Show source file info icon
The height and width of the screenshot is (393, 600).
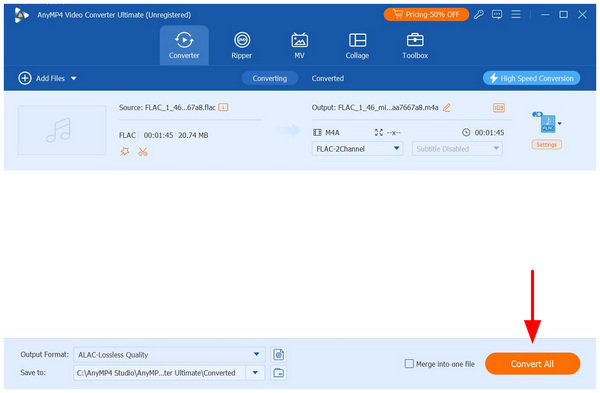point(223,108)
